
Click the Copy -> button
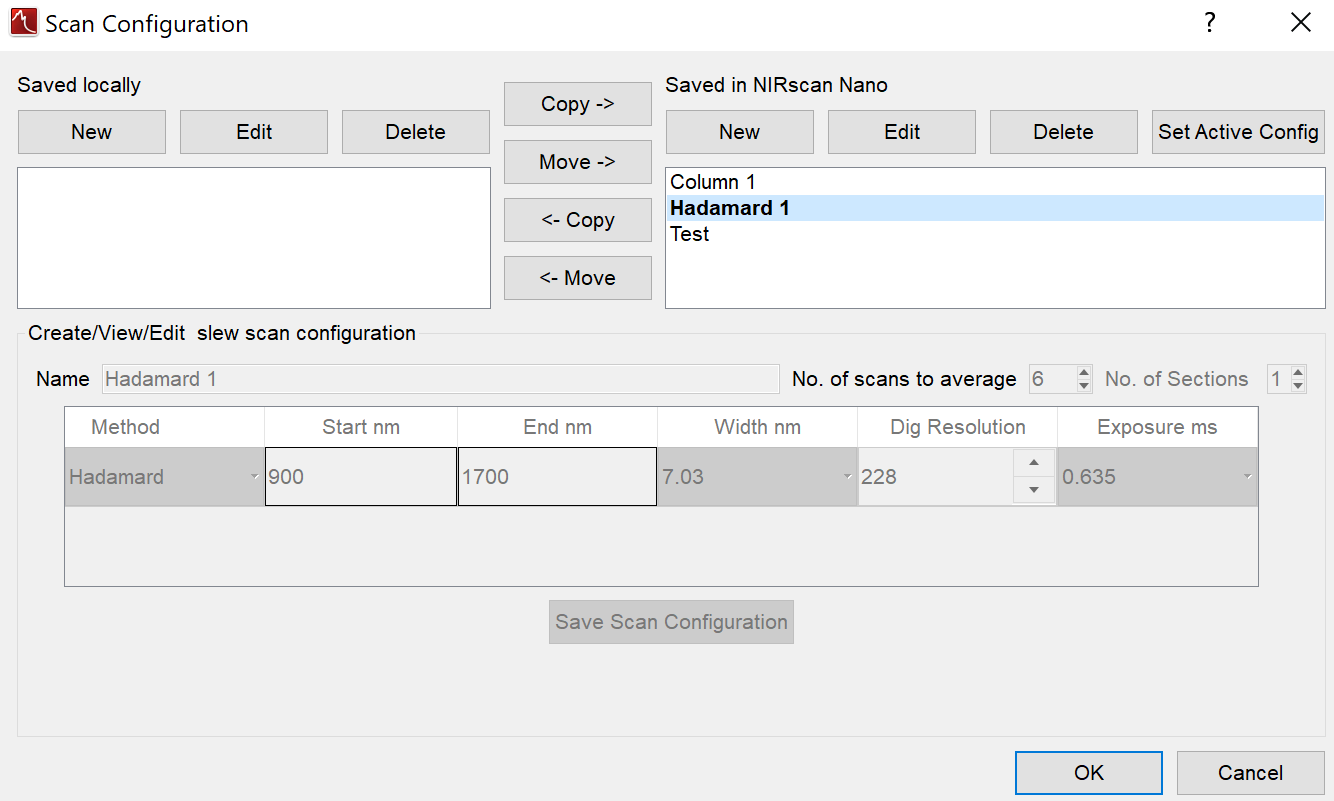tap(578, 104)
